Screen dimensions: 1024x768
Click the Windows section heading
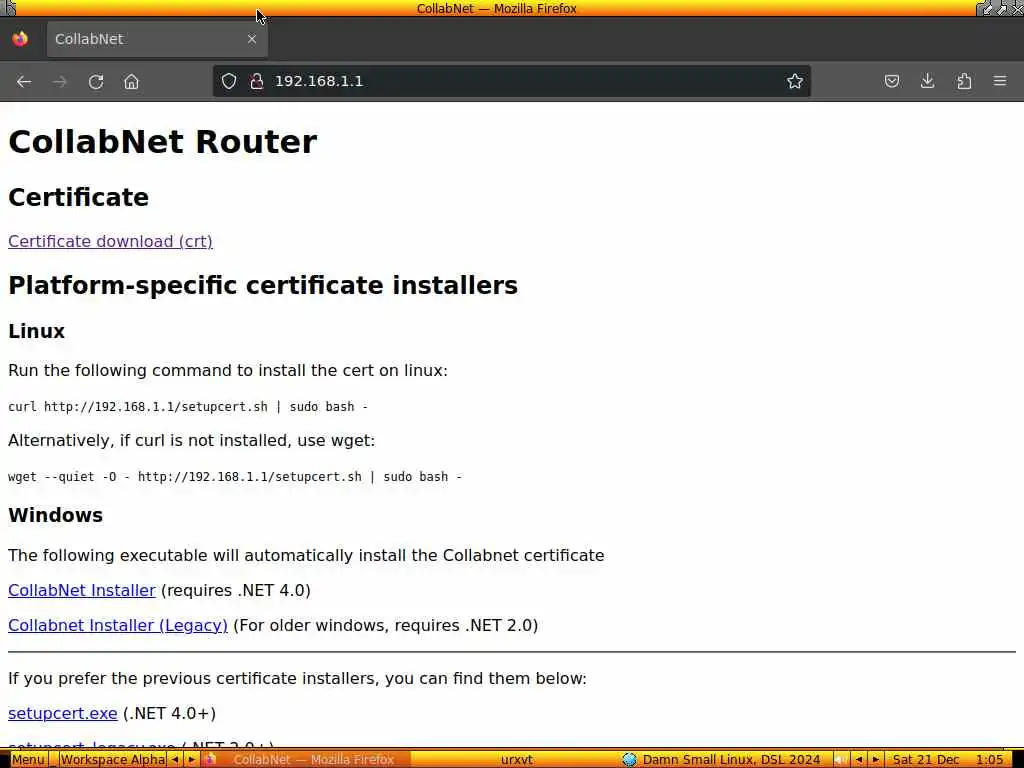(x=56, y=515)
